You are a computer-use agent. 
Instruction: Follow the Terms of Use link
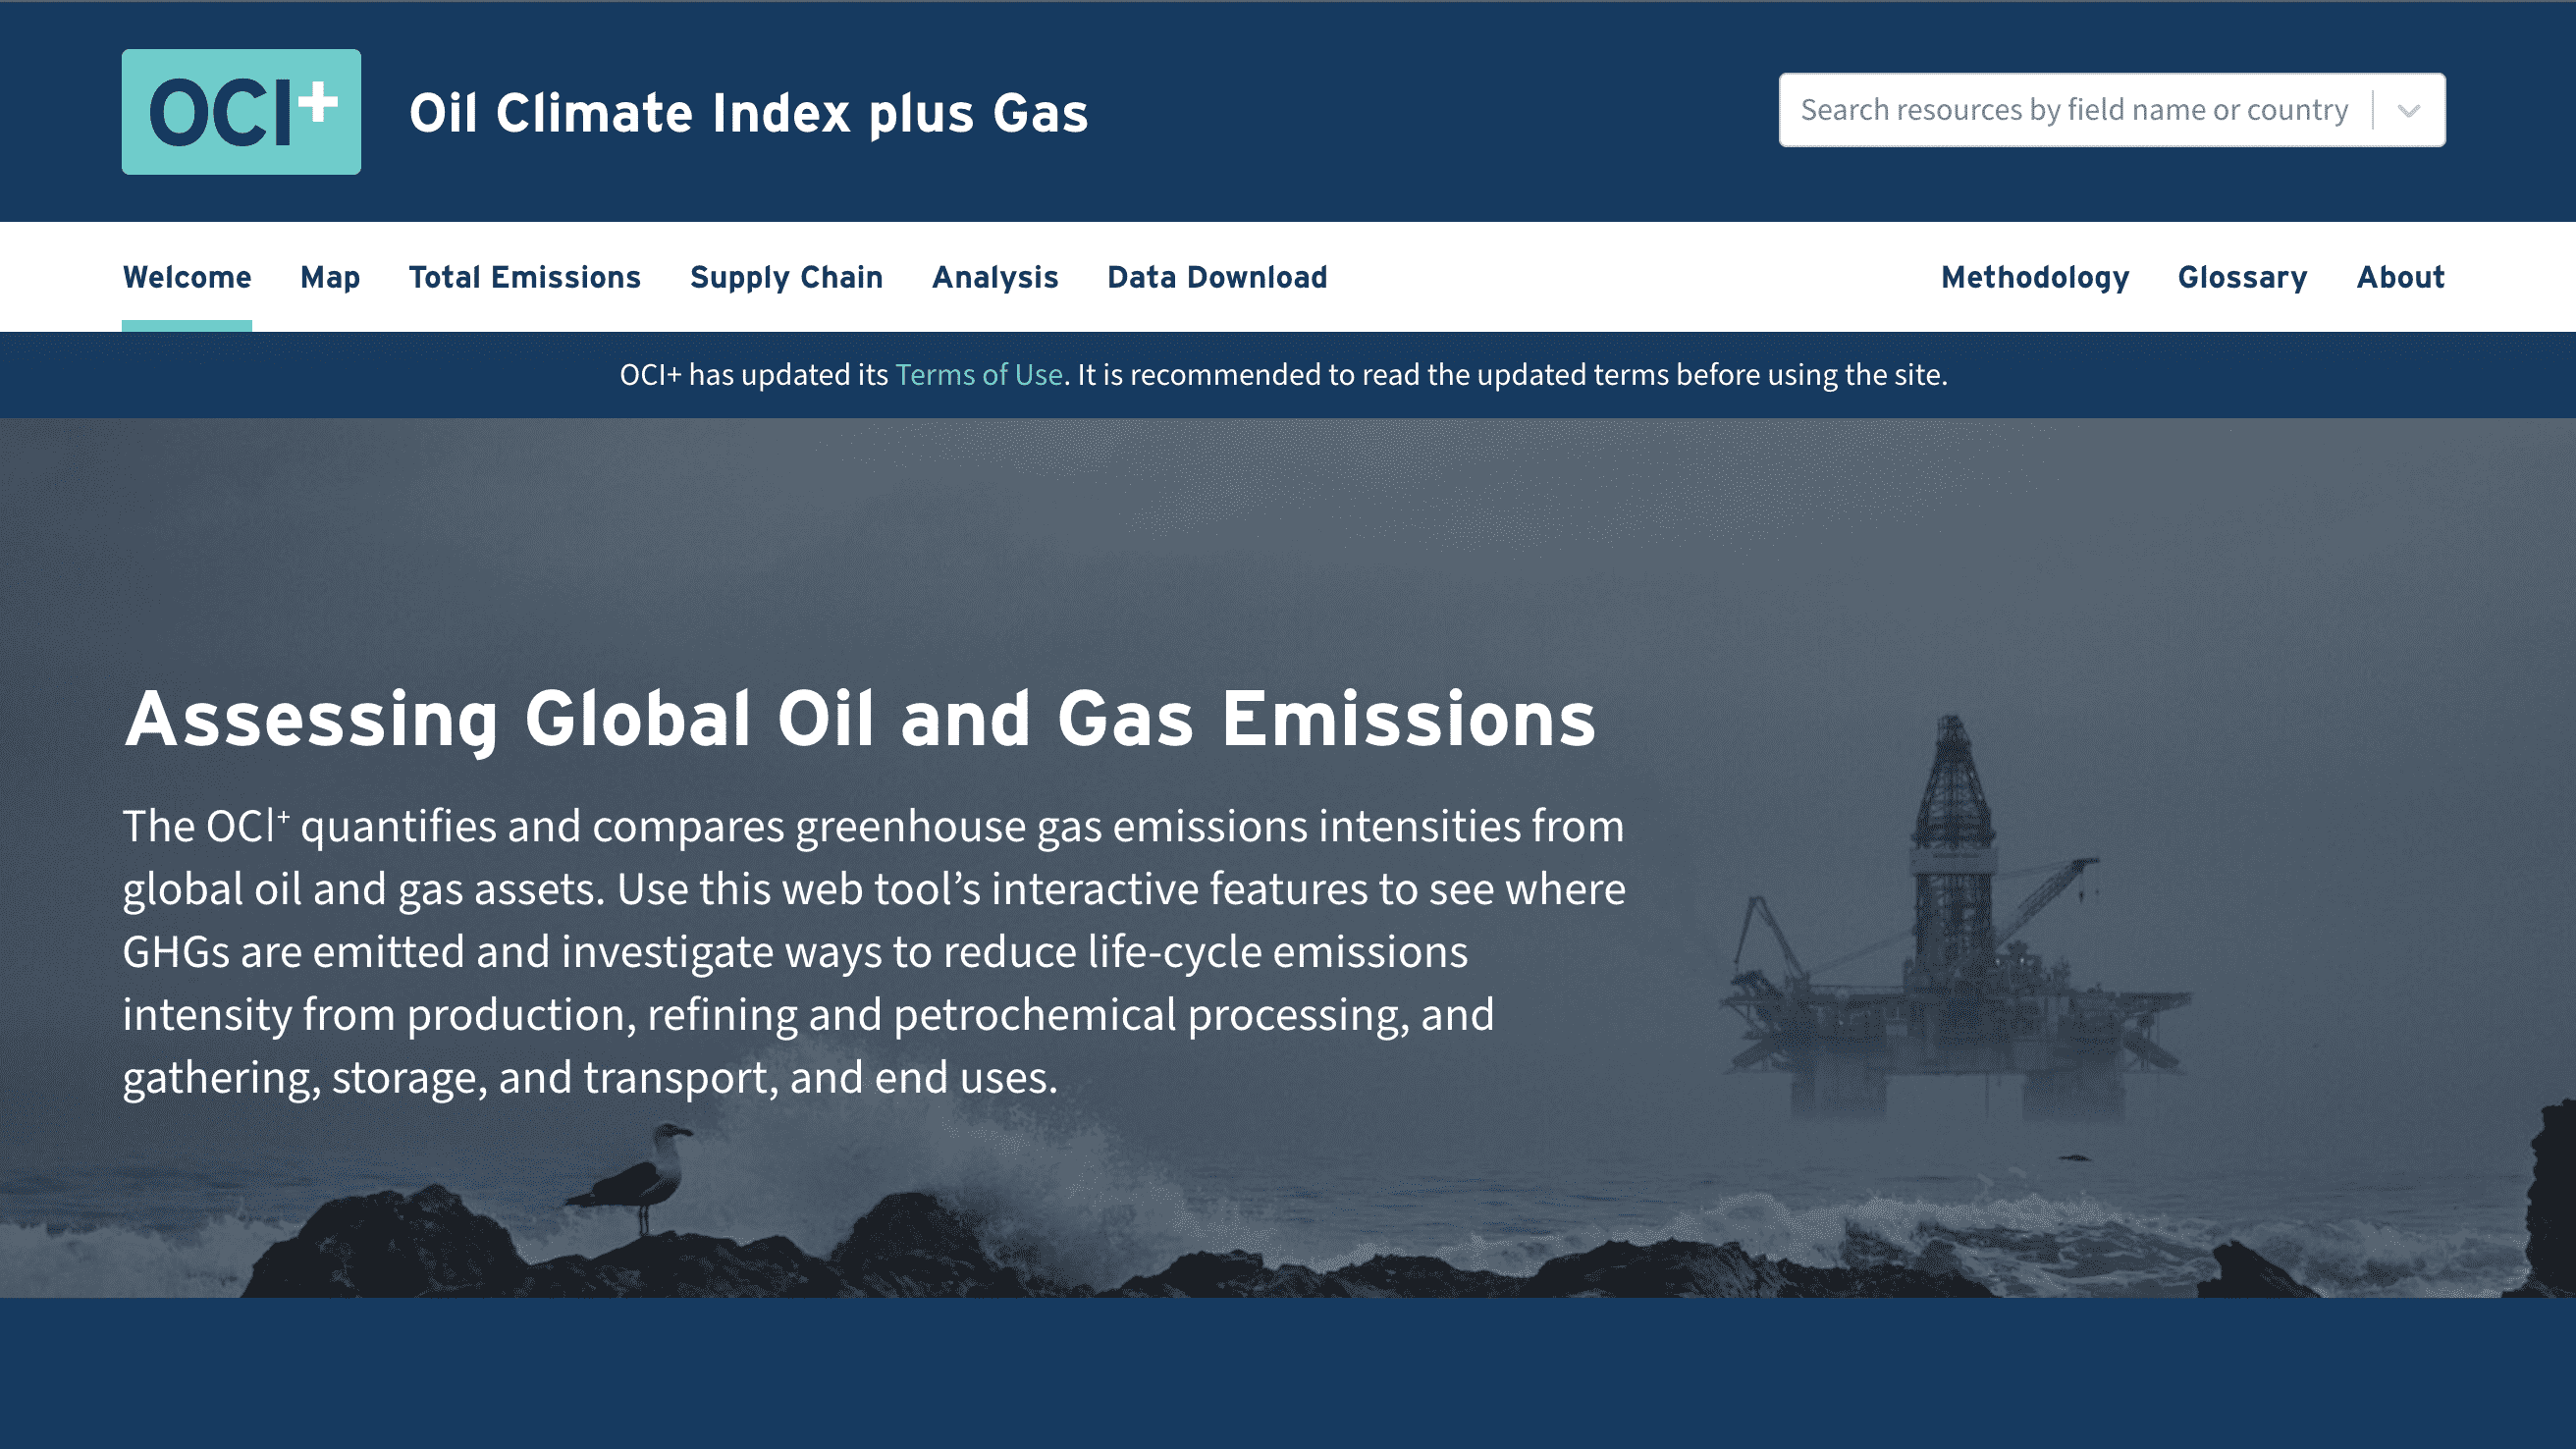[978, 375]
